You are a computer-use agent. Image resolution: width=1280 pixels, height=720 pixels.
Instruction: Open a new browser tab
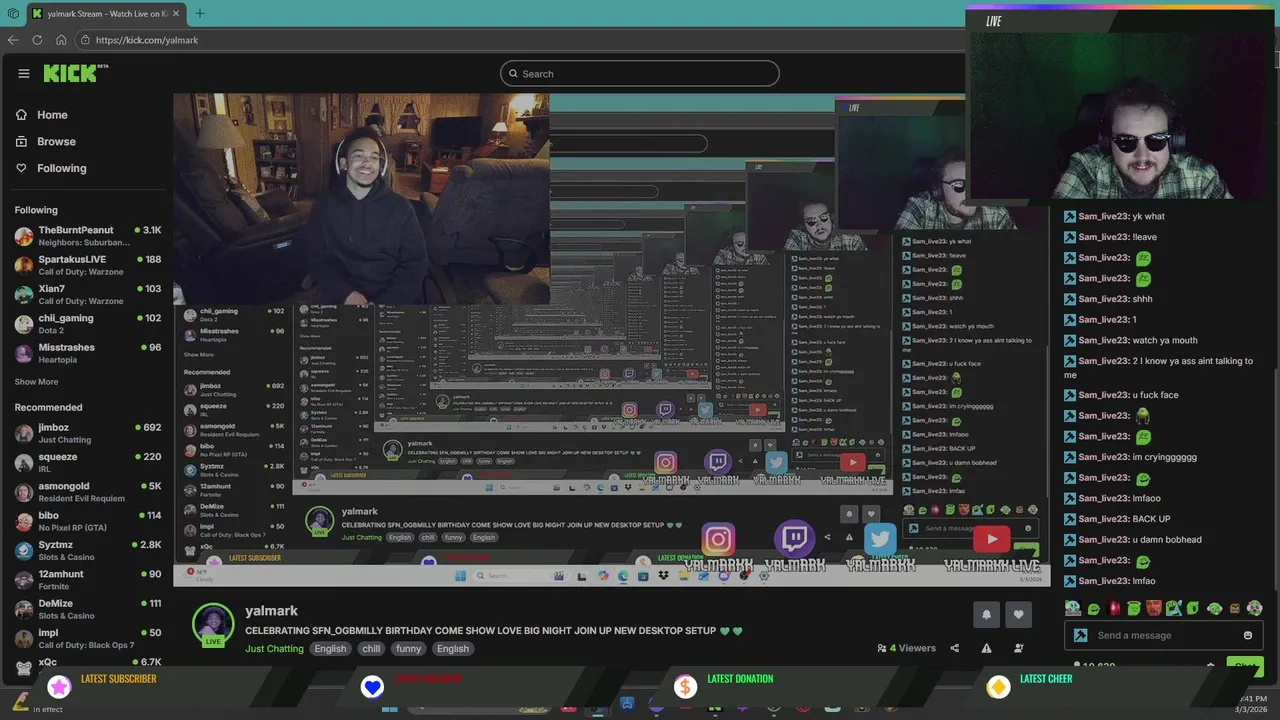tap(199, 14)
